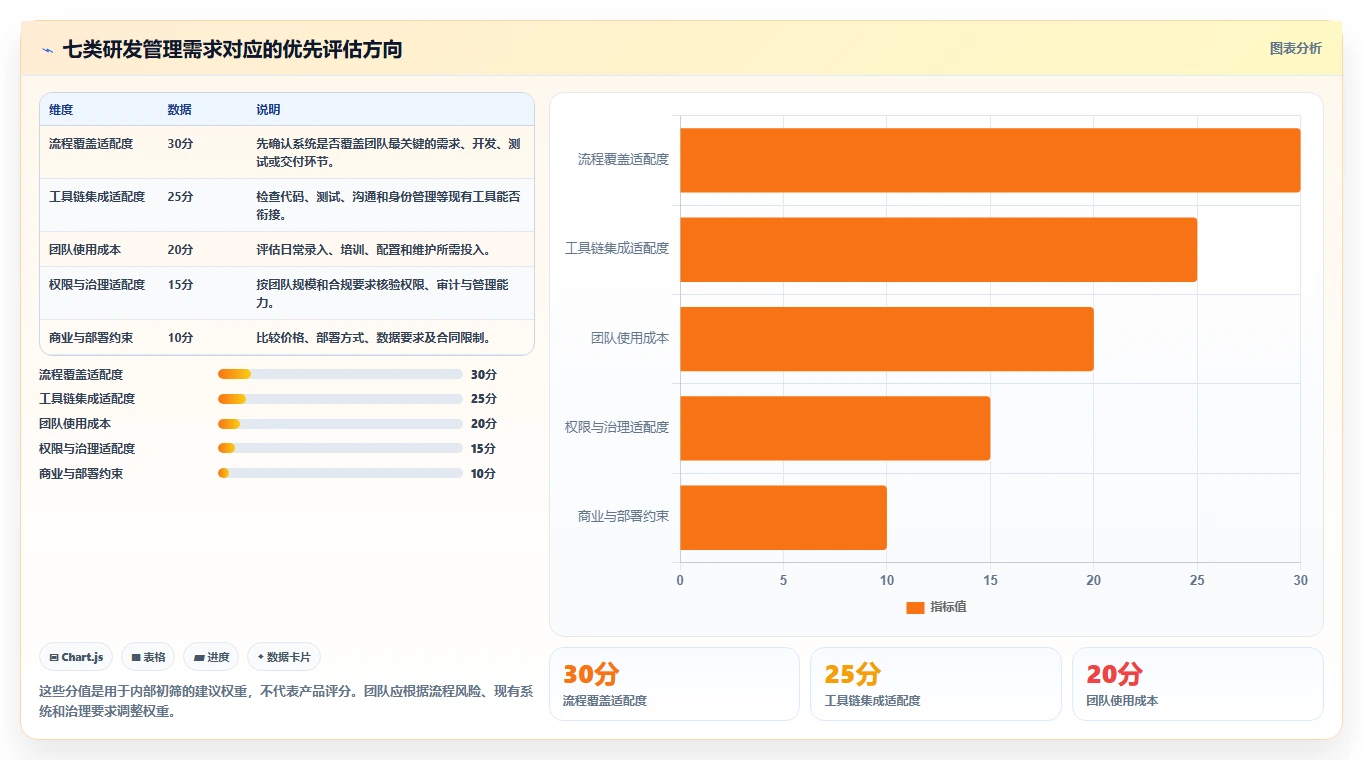The image size is (1363, 760).
Task: Click the 流程覆盖适配度 label of the progress list
Action: (81, 375)
